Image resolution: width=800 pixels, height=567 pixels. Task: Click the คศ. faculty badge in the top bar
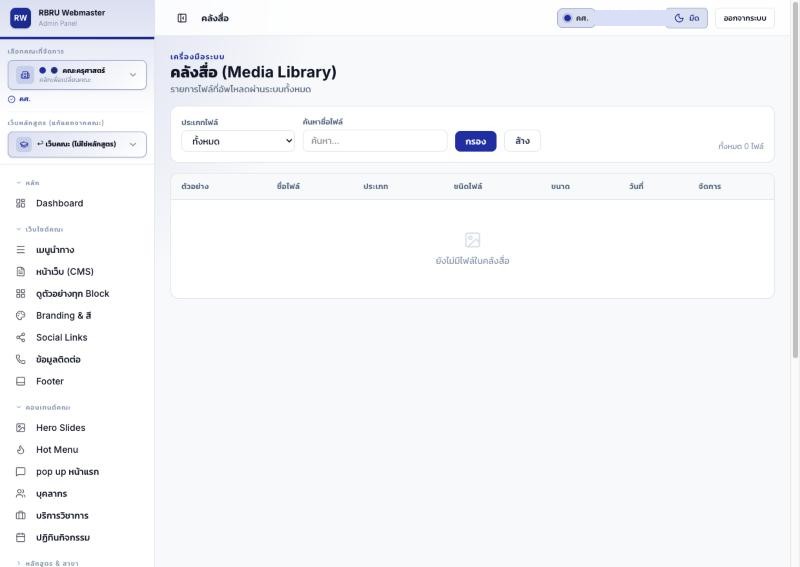[x=576, y=18]
